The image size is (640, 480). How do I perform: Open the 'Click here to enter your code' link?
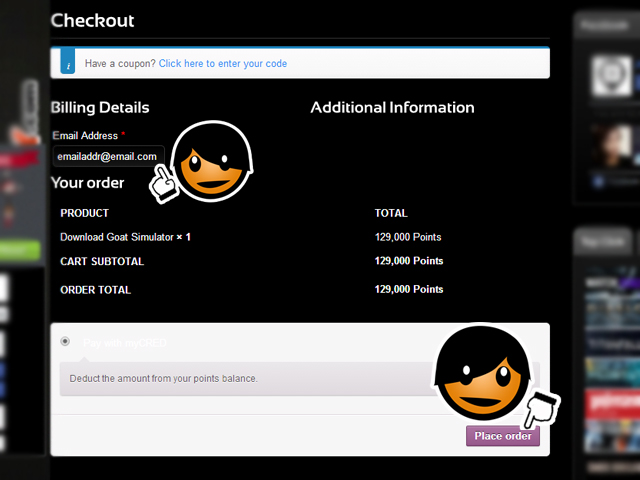tap(222, 63)
